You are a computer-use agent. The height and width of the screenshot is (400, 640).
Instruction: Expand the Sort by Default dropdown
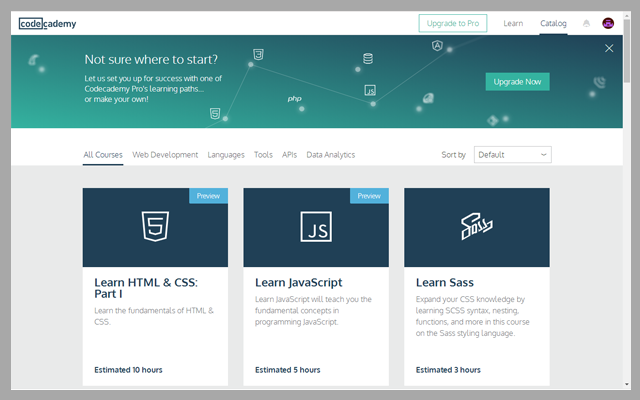[512, 155]
